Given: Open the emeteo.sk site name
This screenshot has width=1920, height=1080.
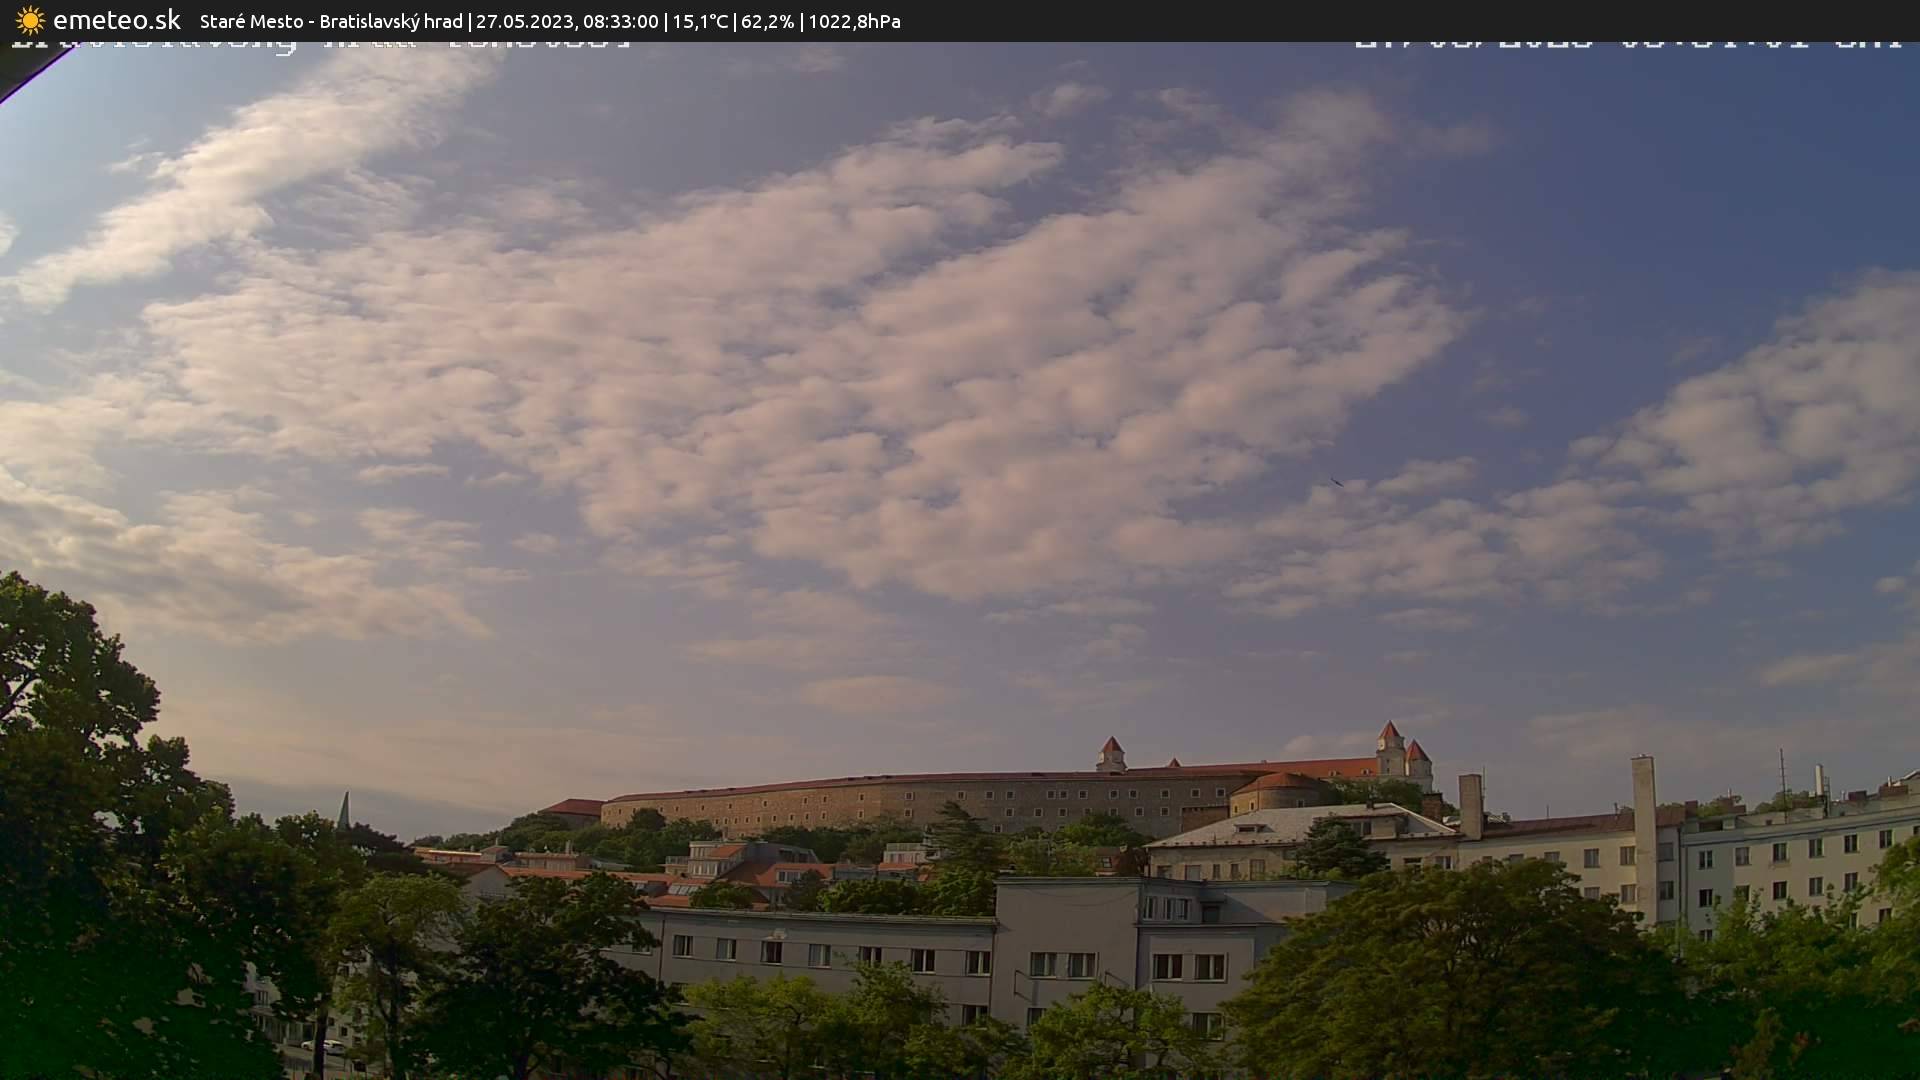Looking at the screenshot, I should click(x=117, y=20).
